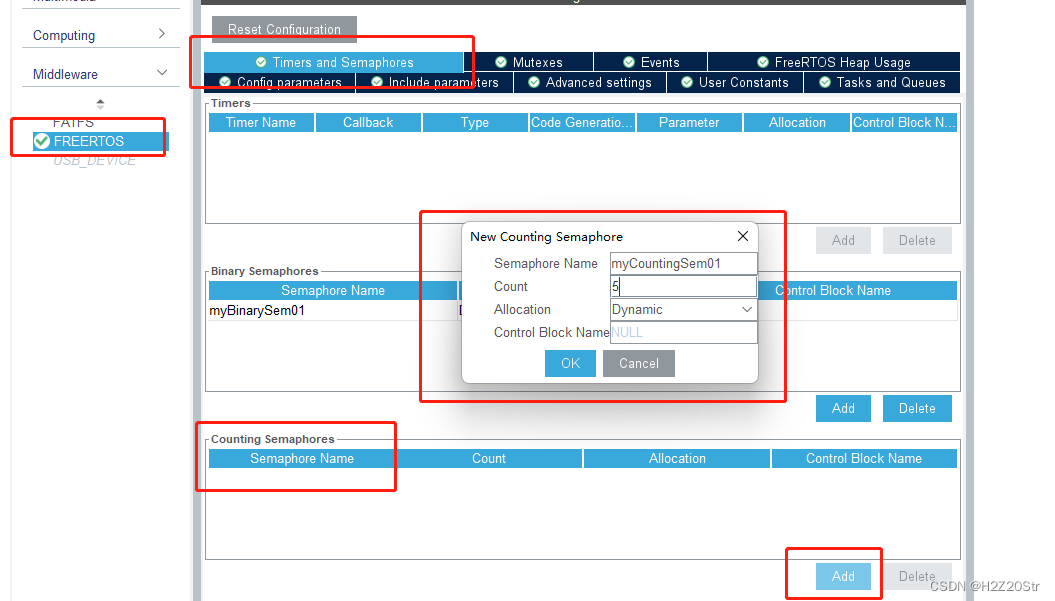Click the Callback column header

point(368,122)
